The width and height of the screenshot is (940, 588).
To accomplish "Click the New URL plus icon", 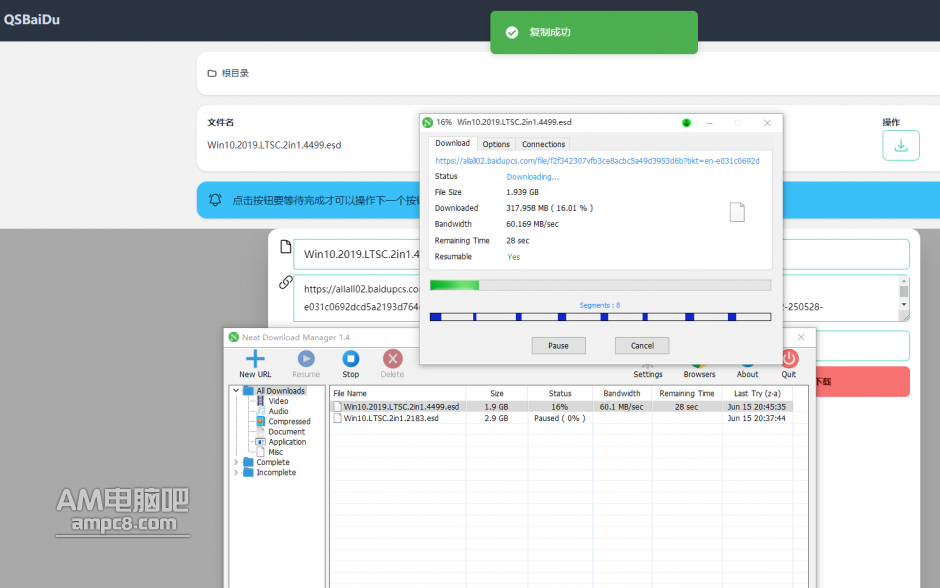I will (x=255, y=358).
